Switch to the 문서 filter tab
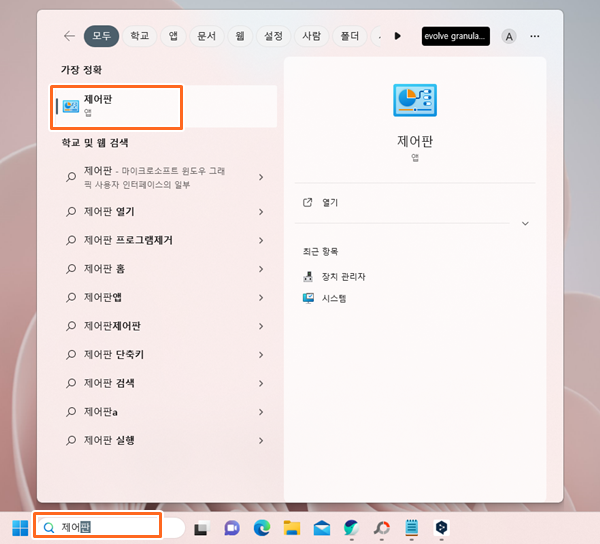The image size is (600, 544). 207,36
